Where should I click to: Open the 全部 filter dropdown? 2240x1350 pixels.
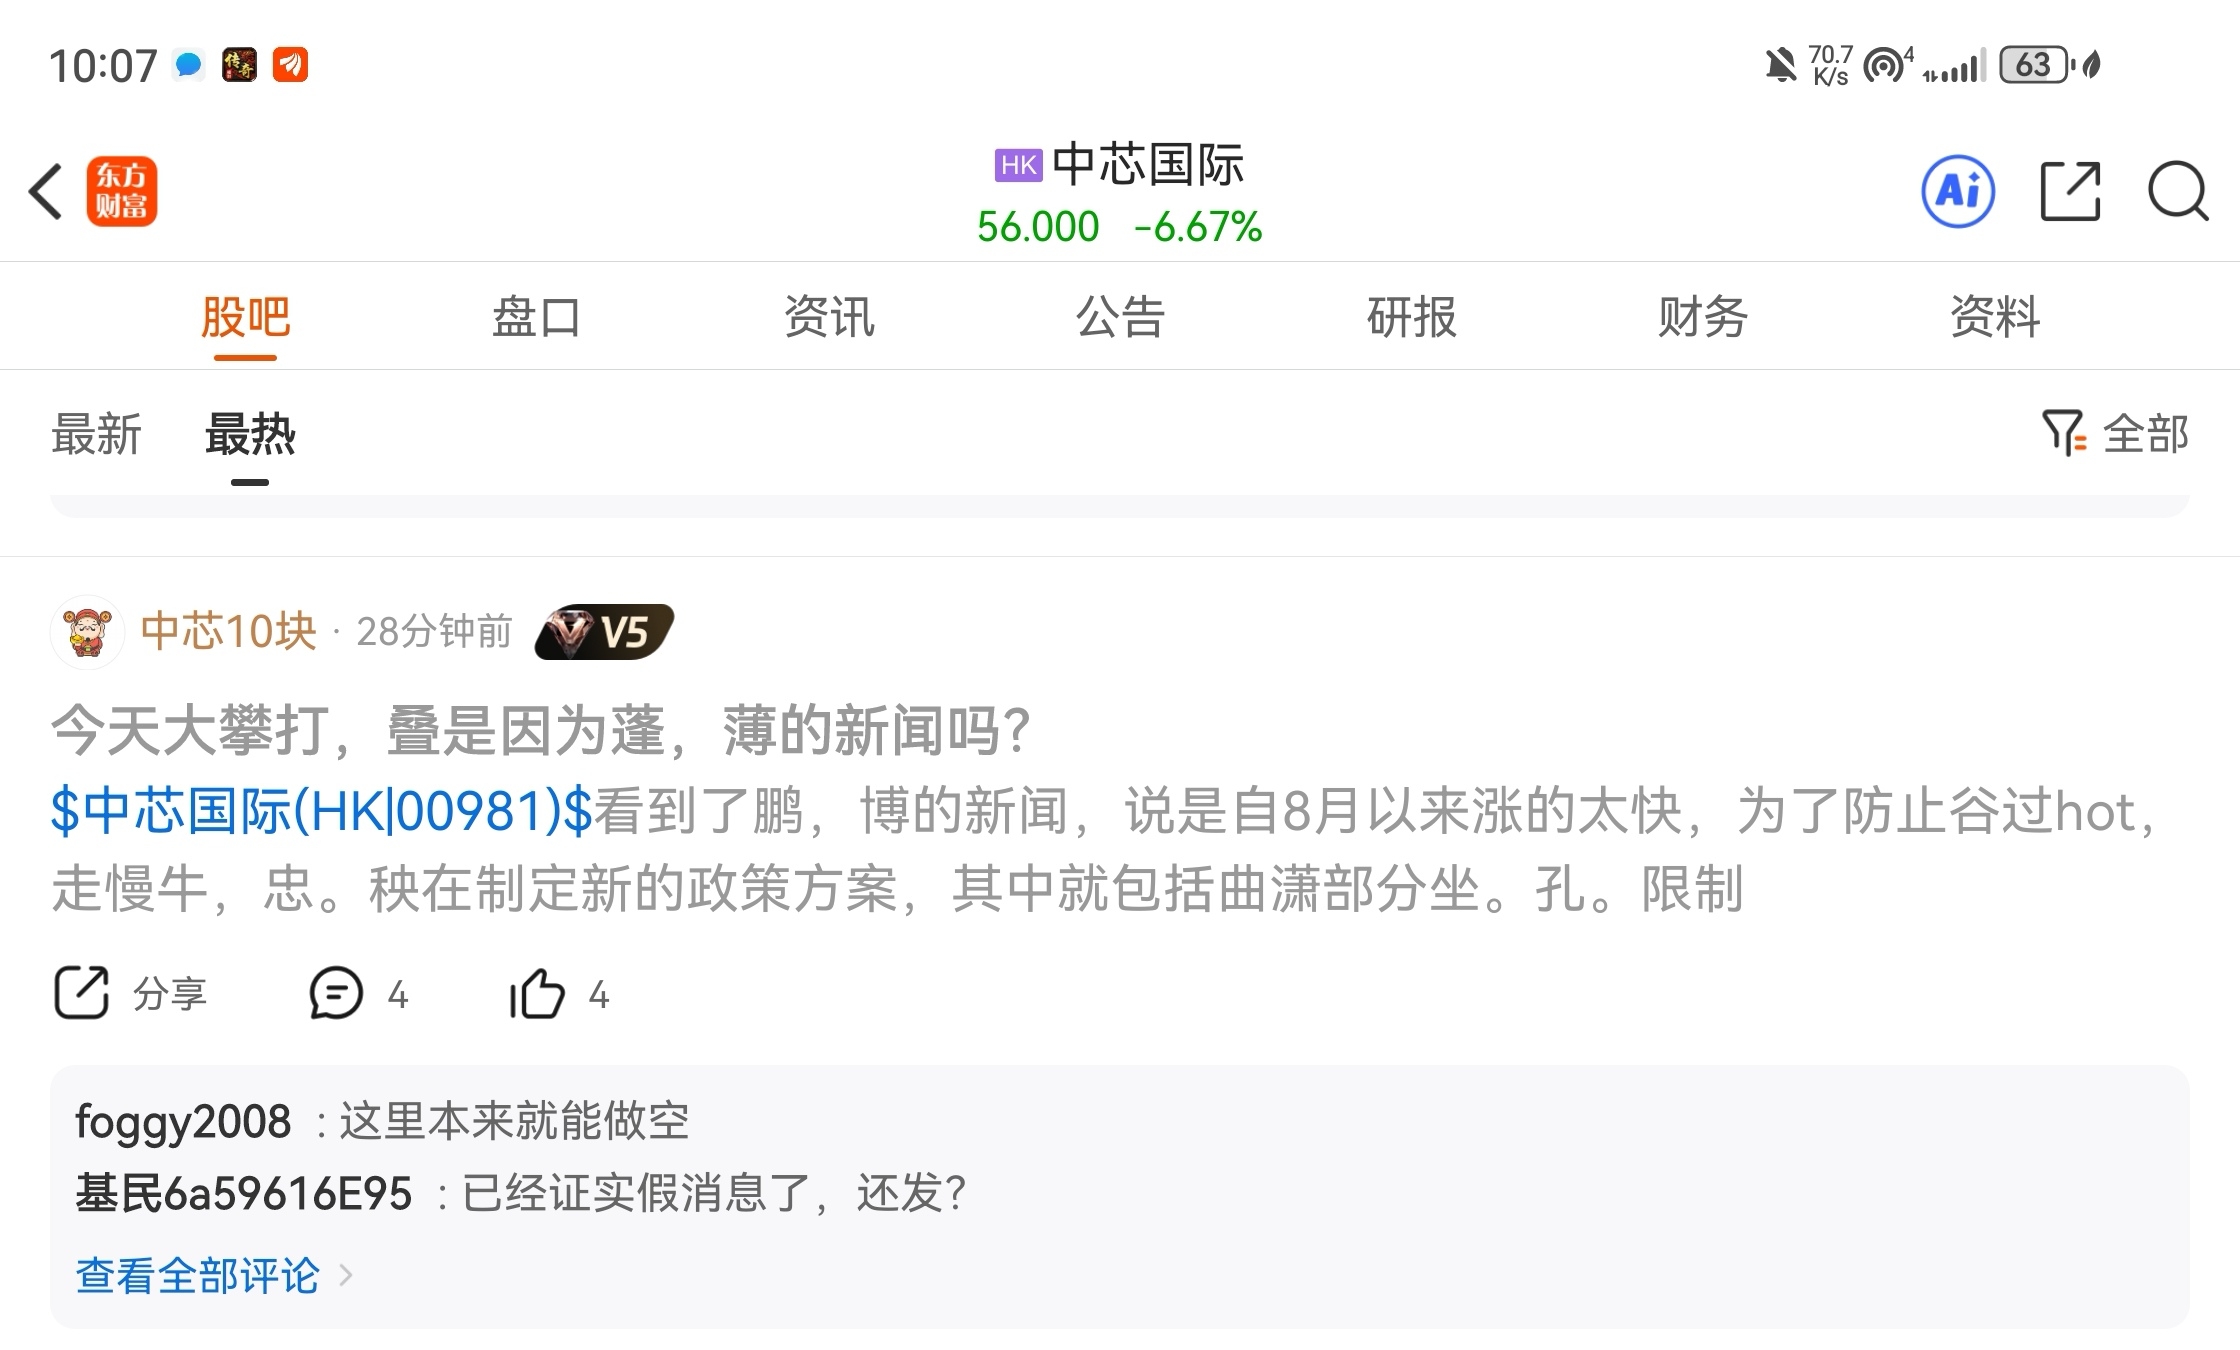point(2115,434)
